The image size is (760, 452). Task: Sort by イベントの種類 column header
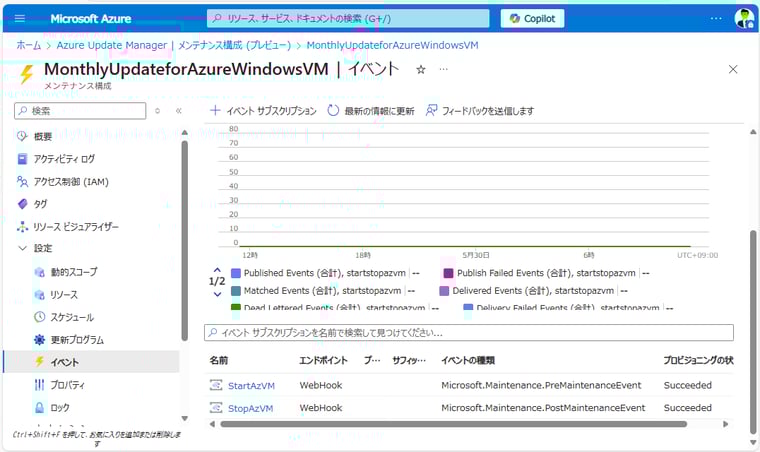[468, 360]
